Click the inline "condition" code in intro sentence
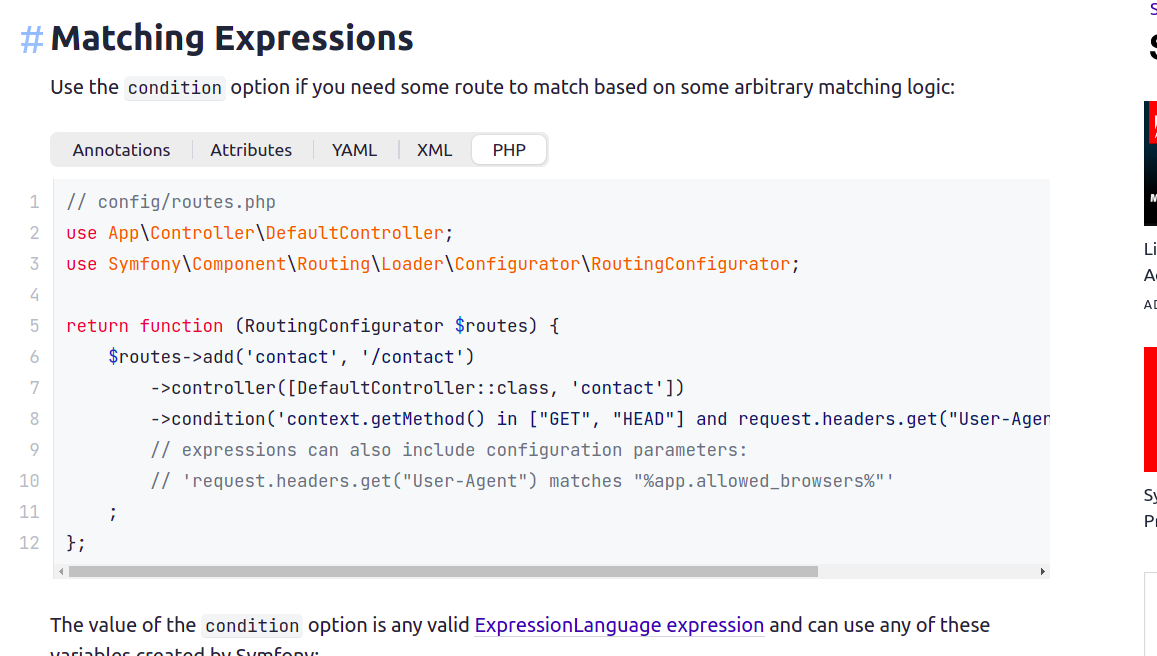This screenshot has width=1157, height=656. [x=174, y=88]
